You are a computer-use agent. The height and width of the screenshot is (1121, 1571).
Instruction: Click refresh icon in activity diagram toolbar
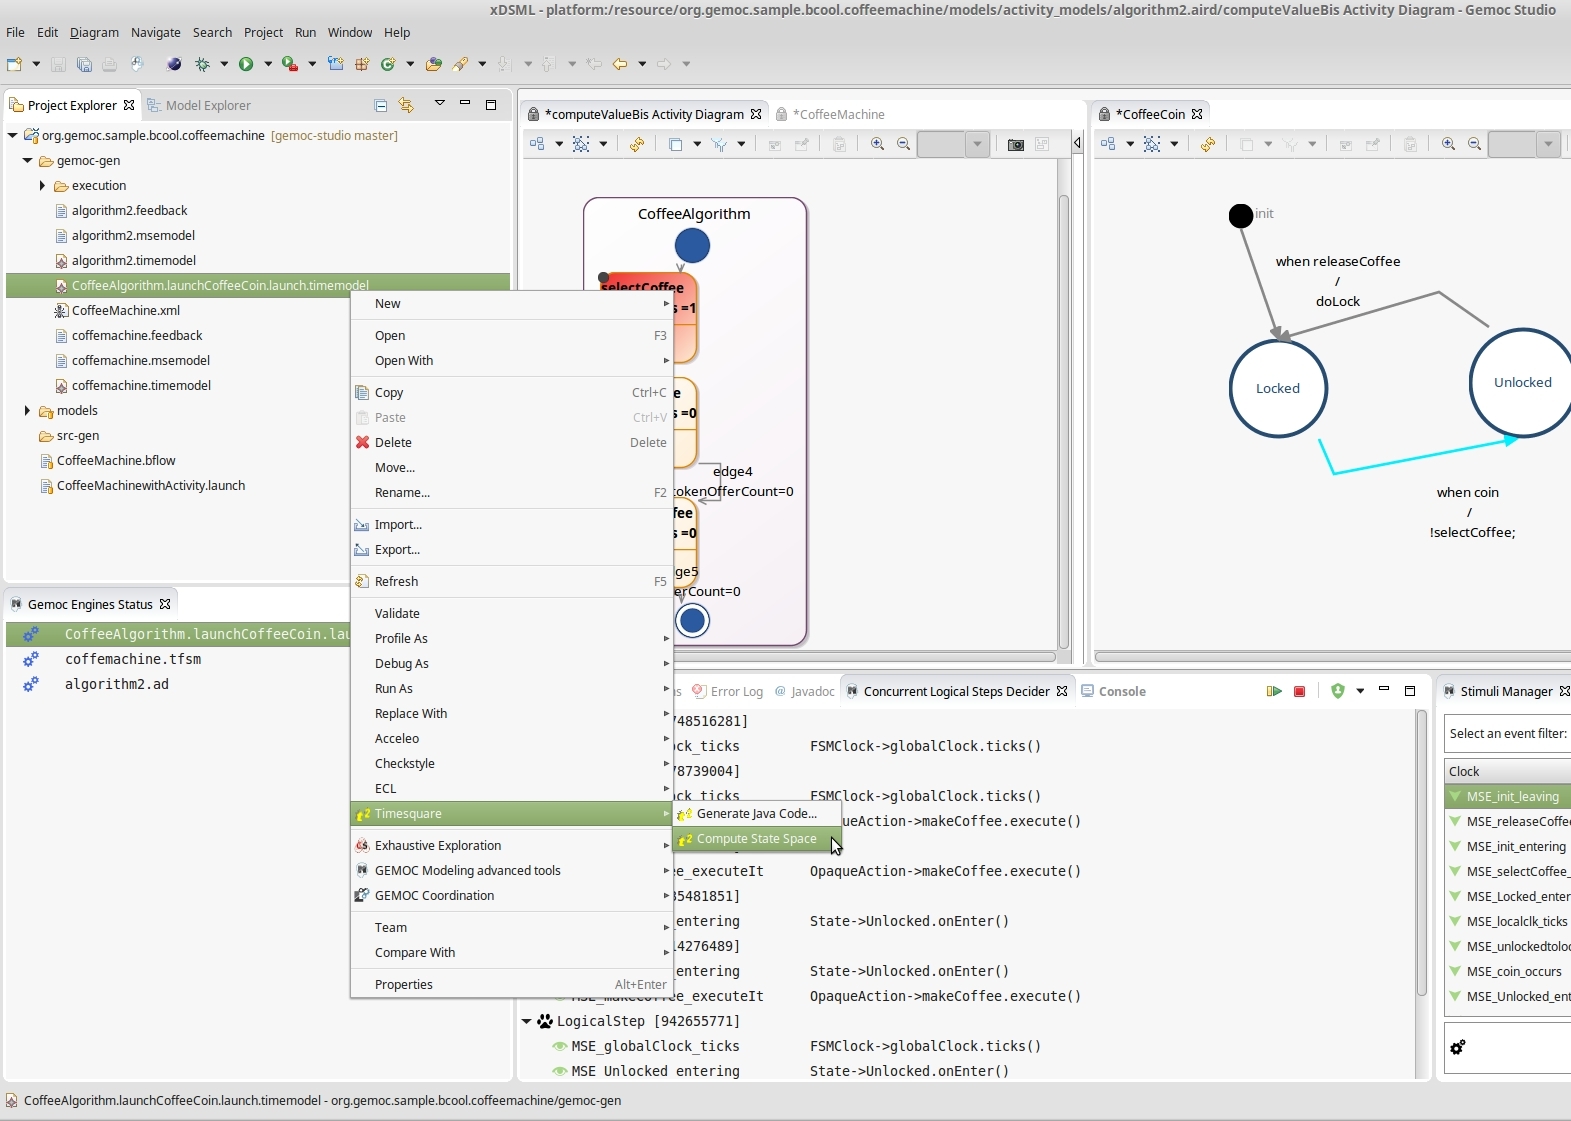[x=637, y=144]
